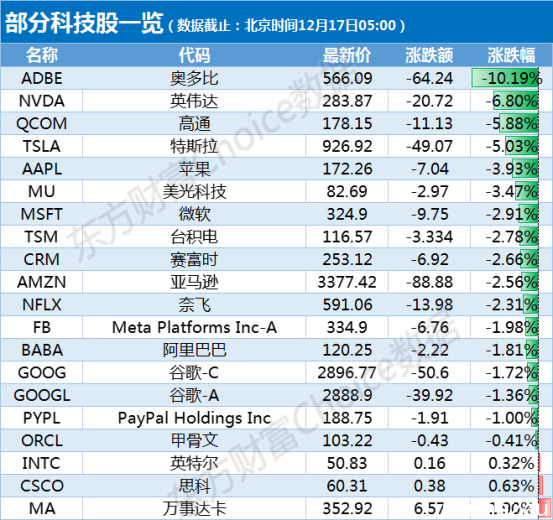
Task: Select the 甲骨文 name cell
Action: click(x=194, y=441)
